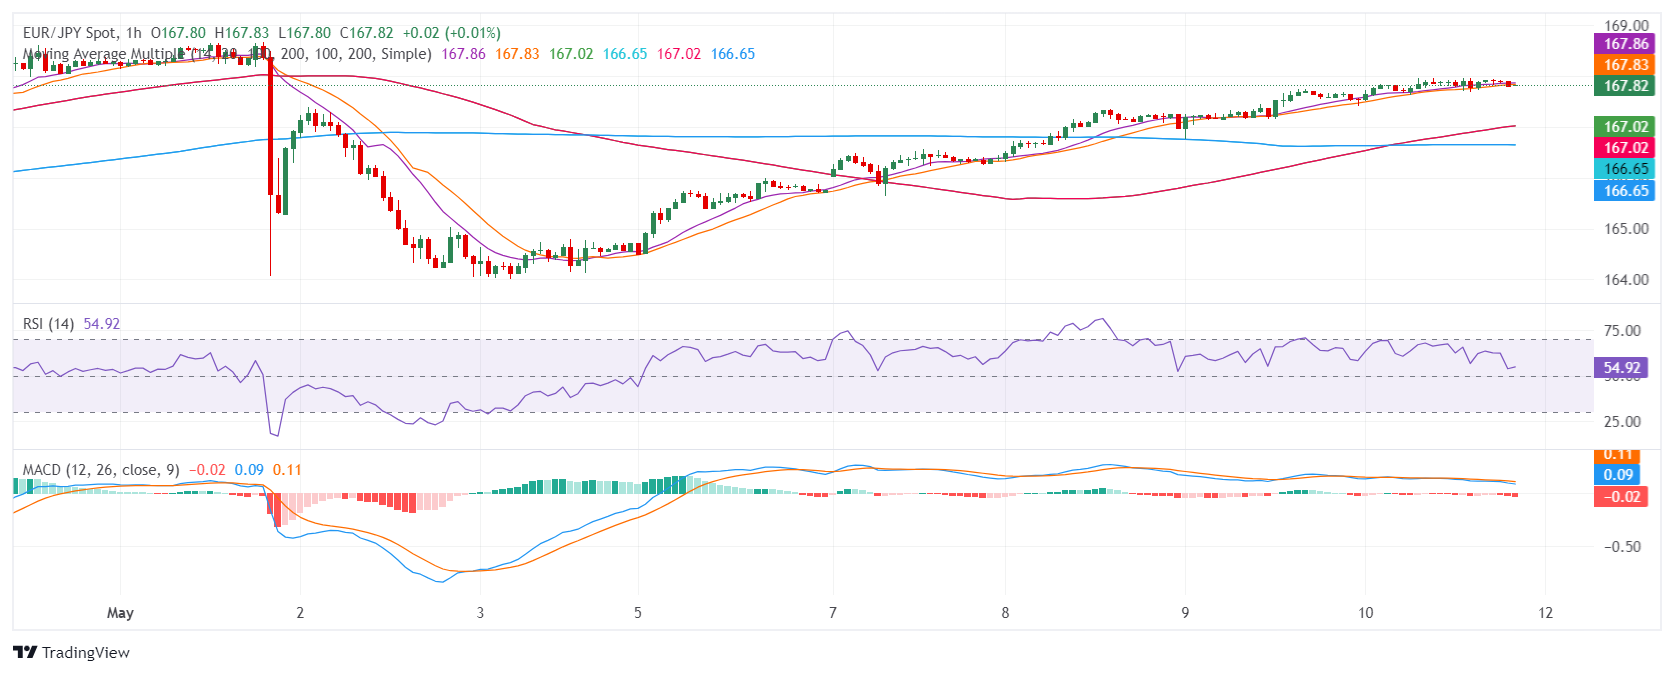The height and width of the screenshot is (674, 1674).
Task: Select the MACD (12, 26, close, 9) label
Action: point(101,469)
